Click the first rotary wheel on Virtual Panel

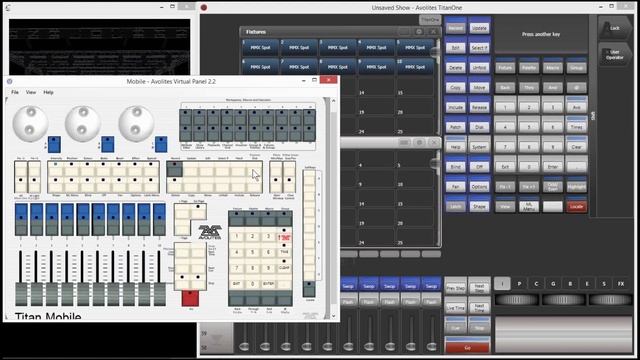point(30,123)
